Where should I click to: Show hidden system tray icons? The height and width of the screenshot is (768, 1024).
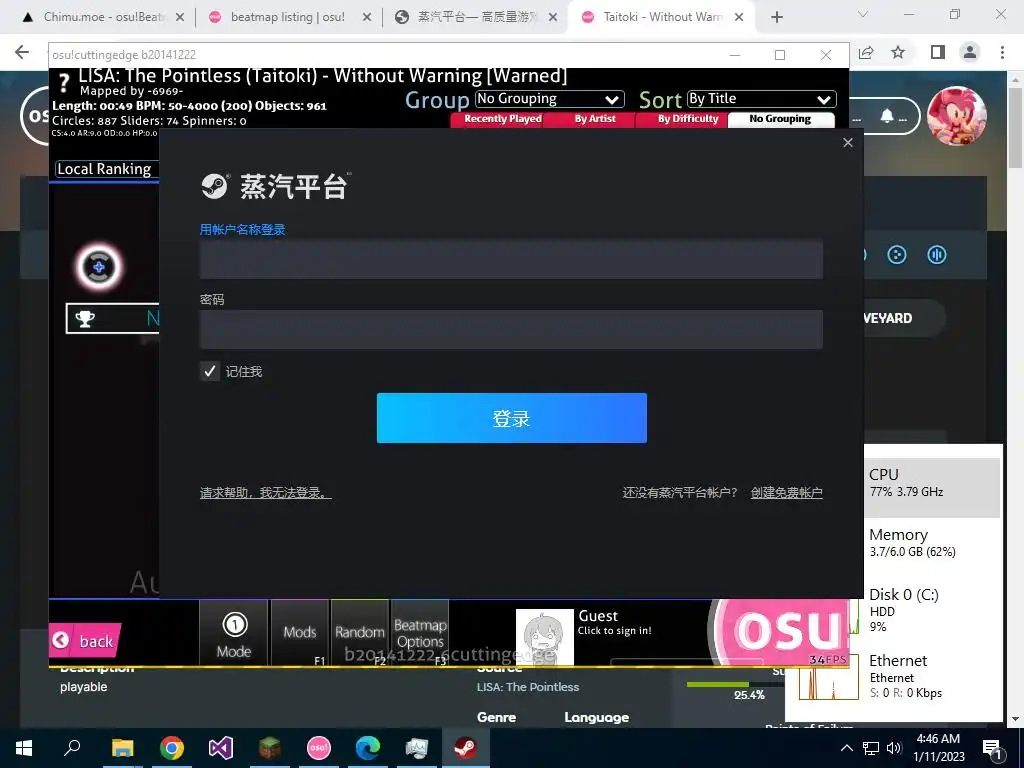[x=846, y=748]
